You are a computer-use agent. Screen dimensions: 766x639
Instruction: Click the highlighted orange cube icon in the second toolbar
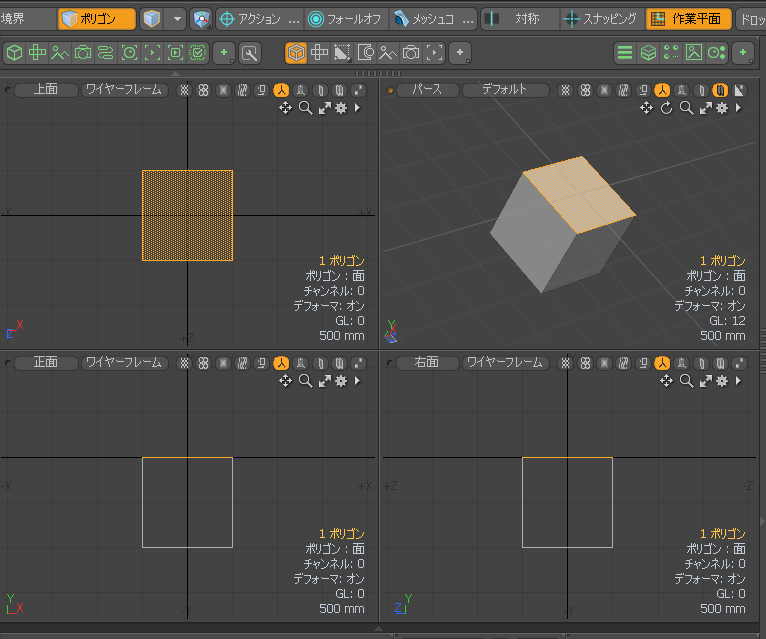click(296, 53)
